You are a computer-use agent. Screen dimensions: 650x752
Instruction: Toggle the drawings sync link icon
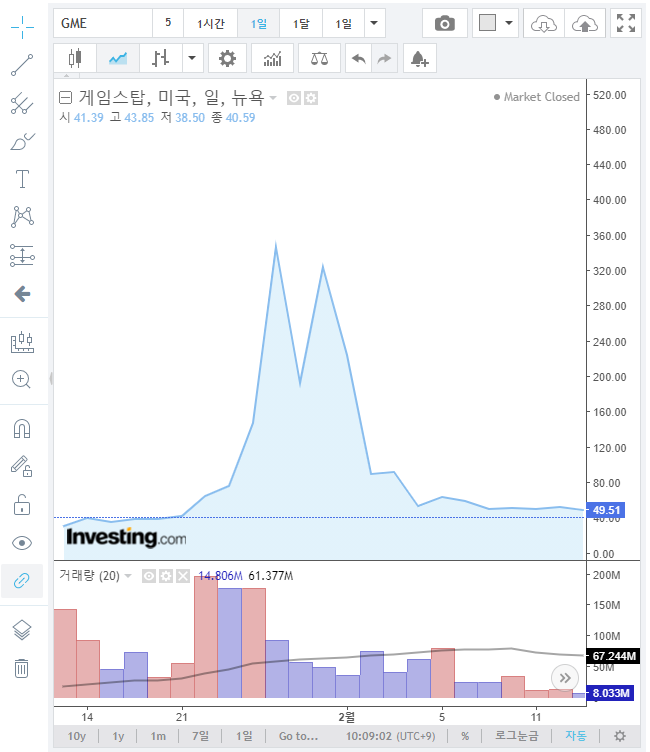[22, 581]
